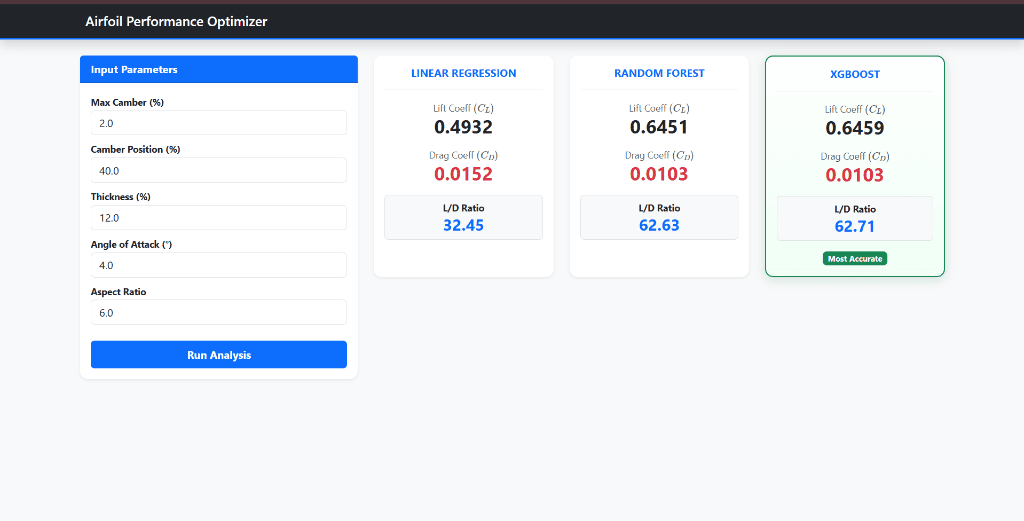Viewport: 1024px width, 521px height.
Task: Click the Thickness (%) label
Action: tap(121, 197)
